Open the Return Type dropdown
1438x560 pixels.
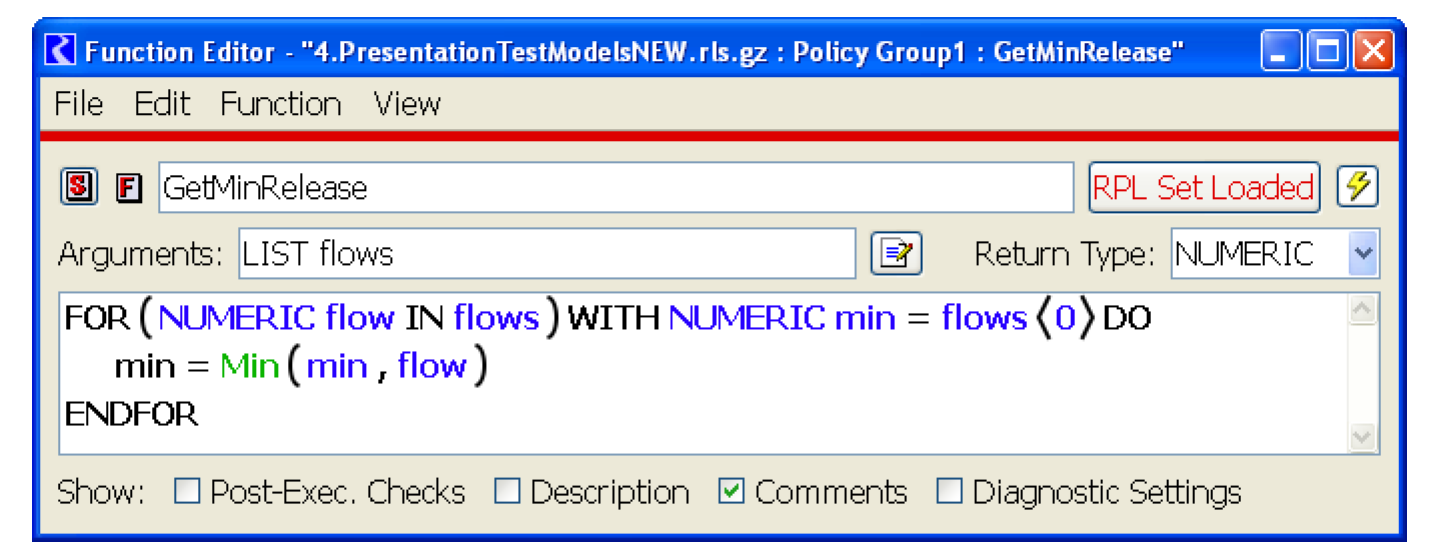pos(1362,254)
